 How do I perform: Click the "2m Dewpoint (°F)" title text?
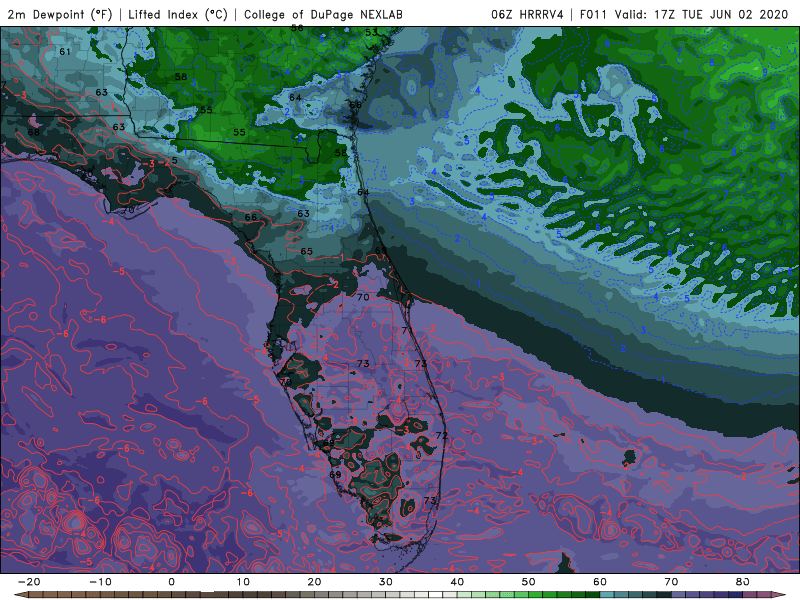point(60,14)
